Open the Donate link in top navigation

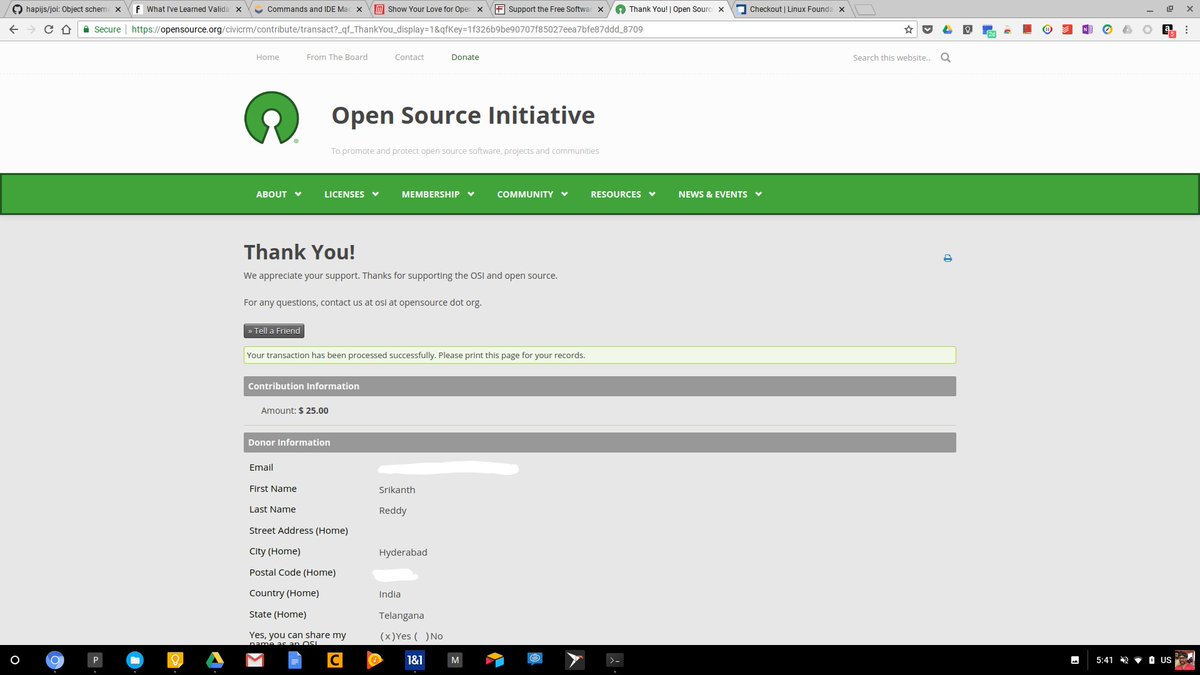coord(465,57)
